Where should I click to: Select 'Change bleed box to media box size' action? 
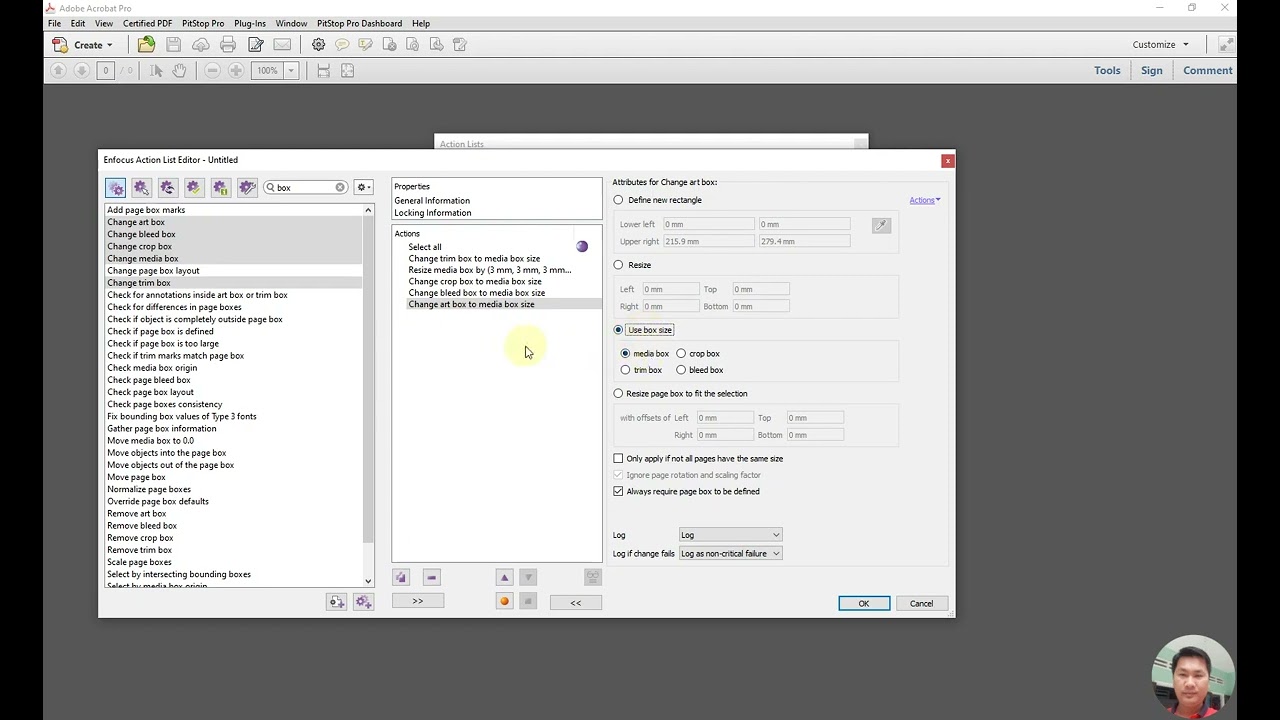[x=477, y=293]
